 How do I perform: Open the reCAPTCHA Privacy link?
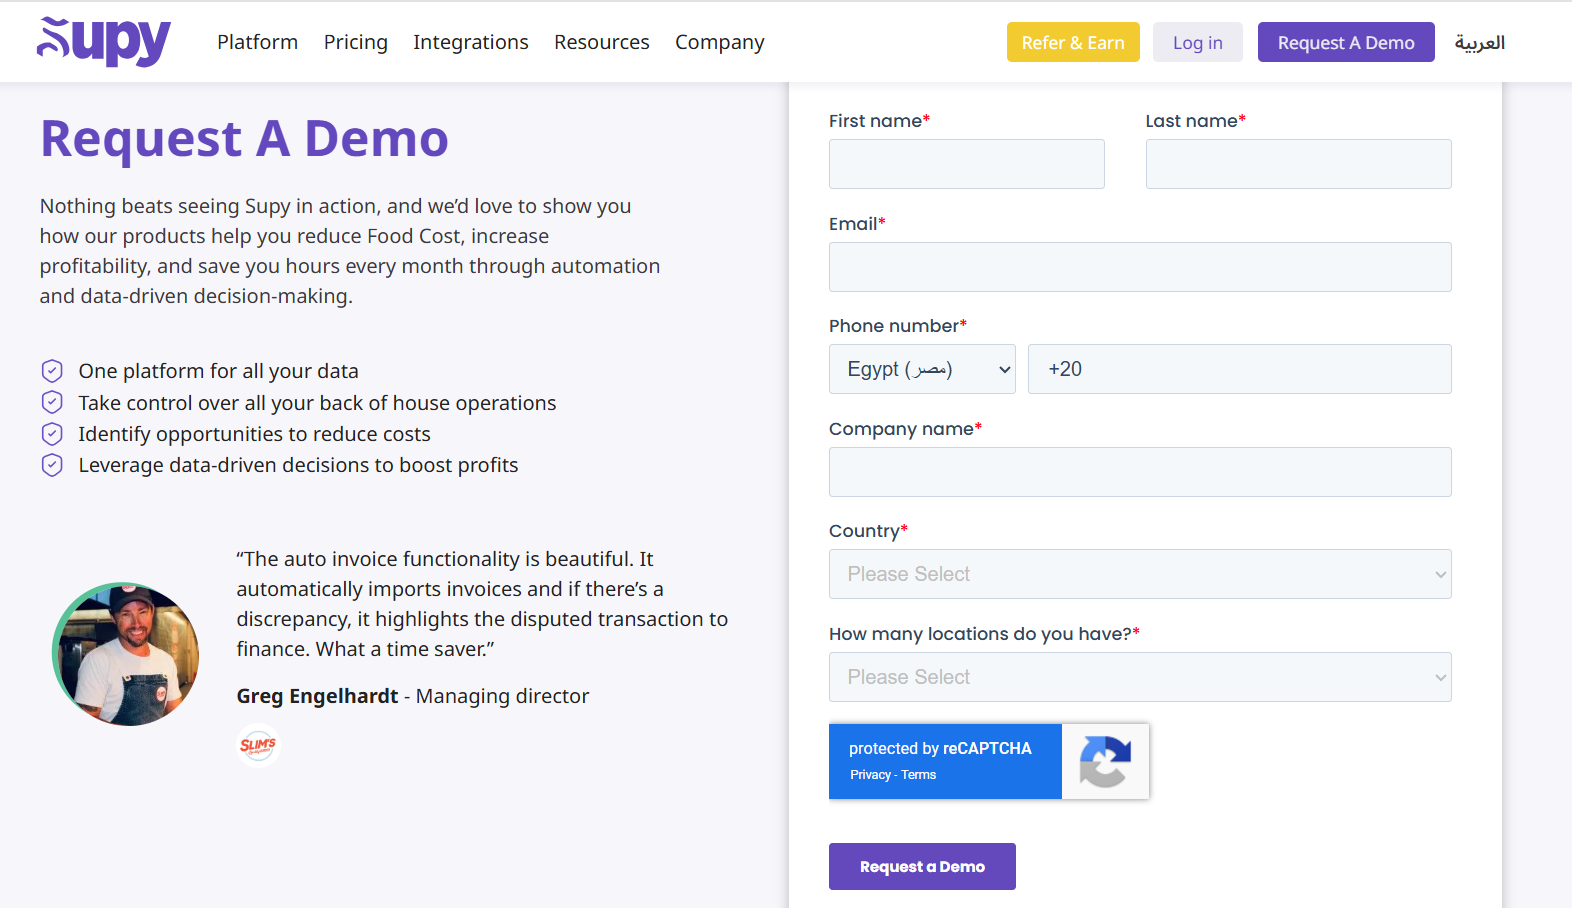pyautogui.click(x=870, y=775)
